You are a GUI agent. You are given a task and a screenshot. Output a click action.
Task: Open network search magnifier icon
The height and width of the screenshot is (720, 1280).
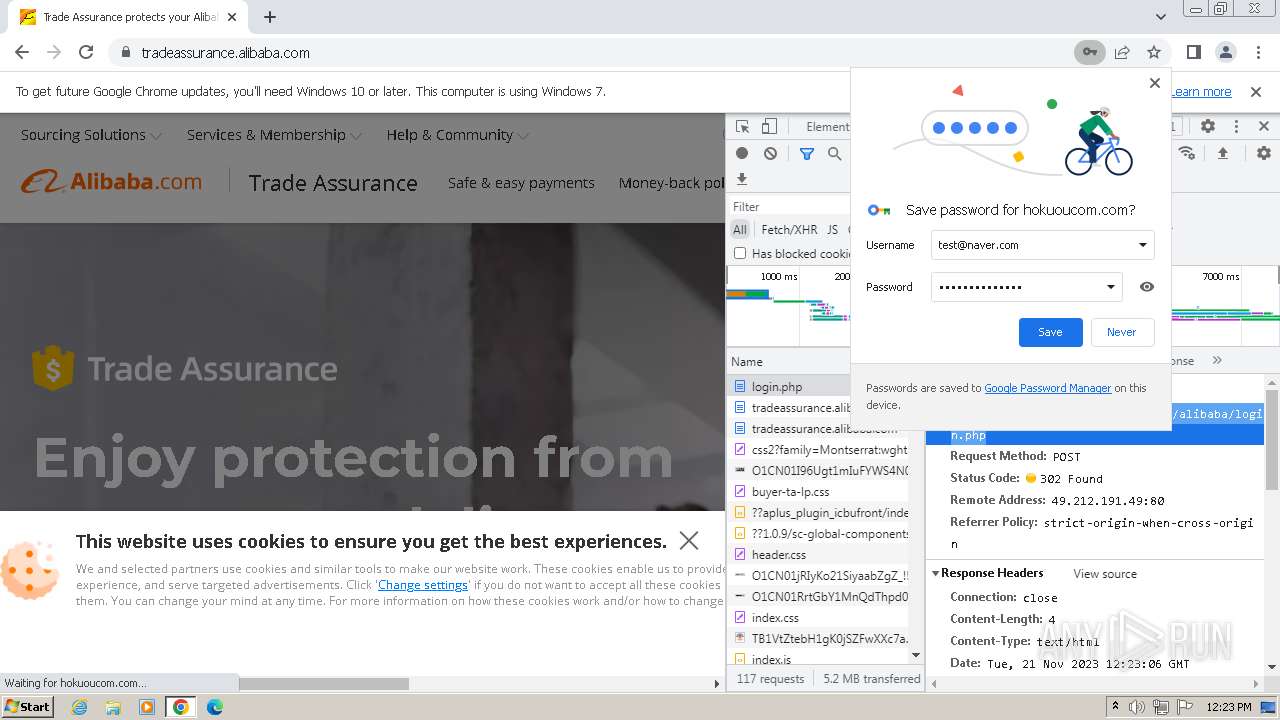pyautogui.click(x=834, y=153)
